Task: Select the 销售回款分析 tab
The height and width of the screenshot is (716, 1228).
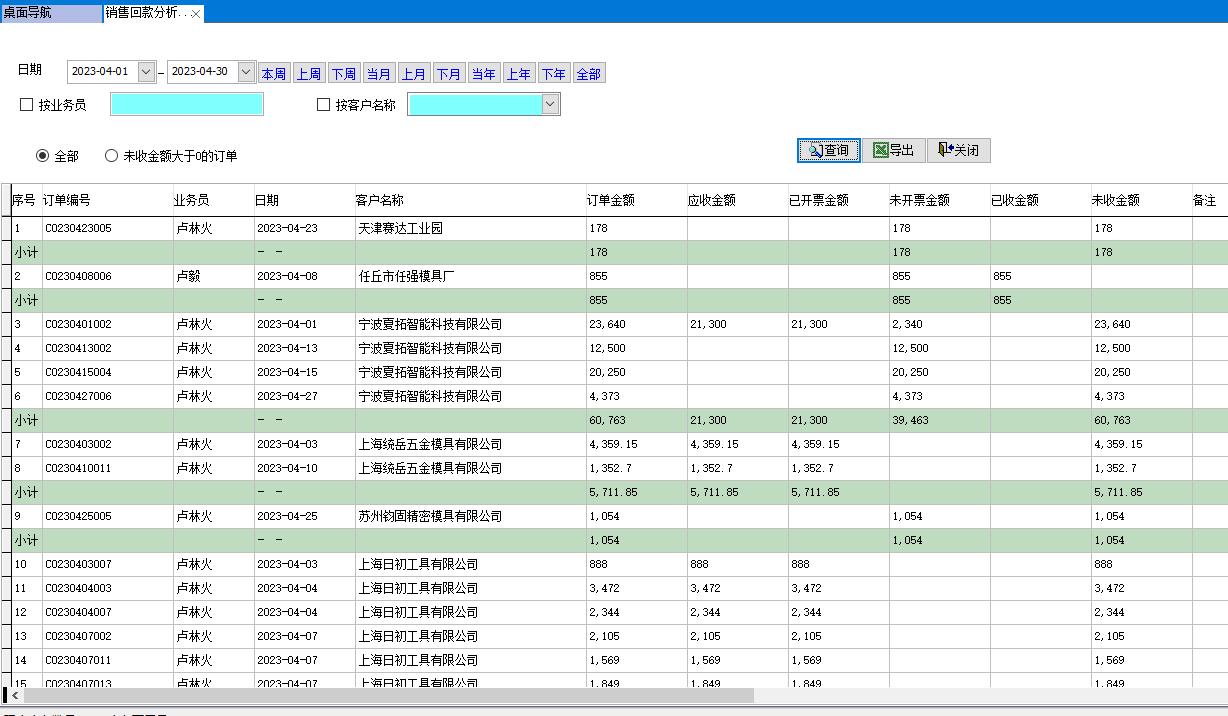Action: (x=144, y=13)
